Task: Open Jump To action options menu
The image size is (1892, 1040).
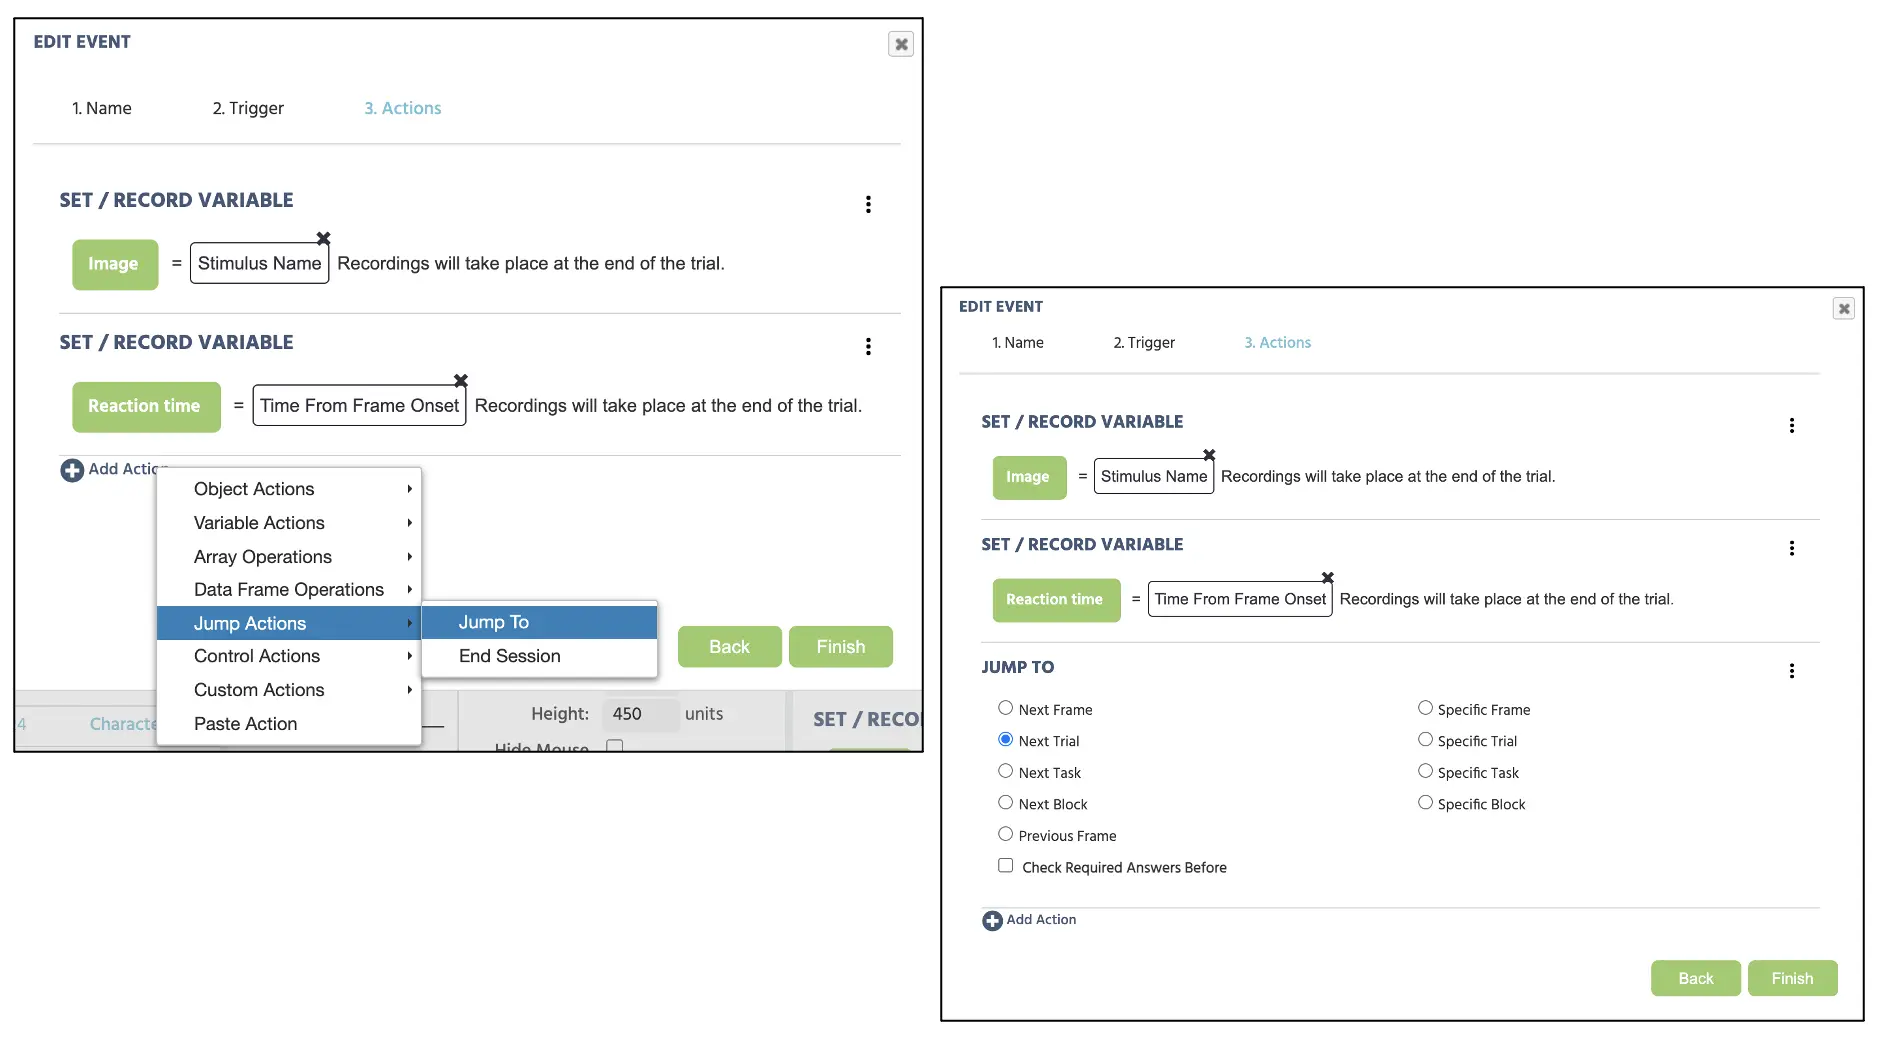Action: point(1792,671)
